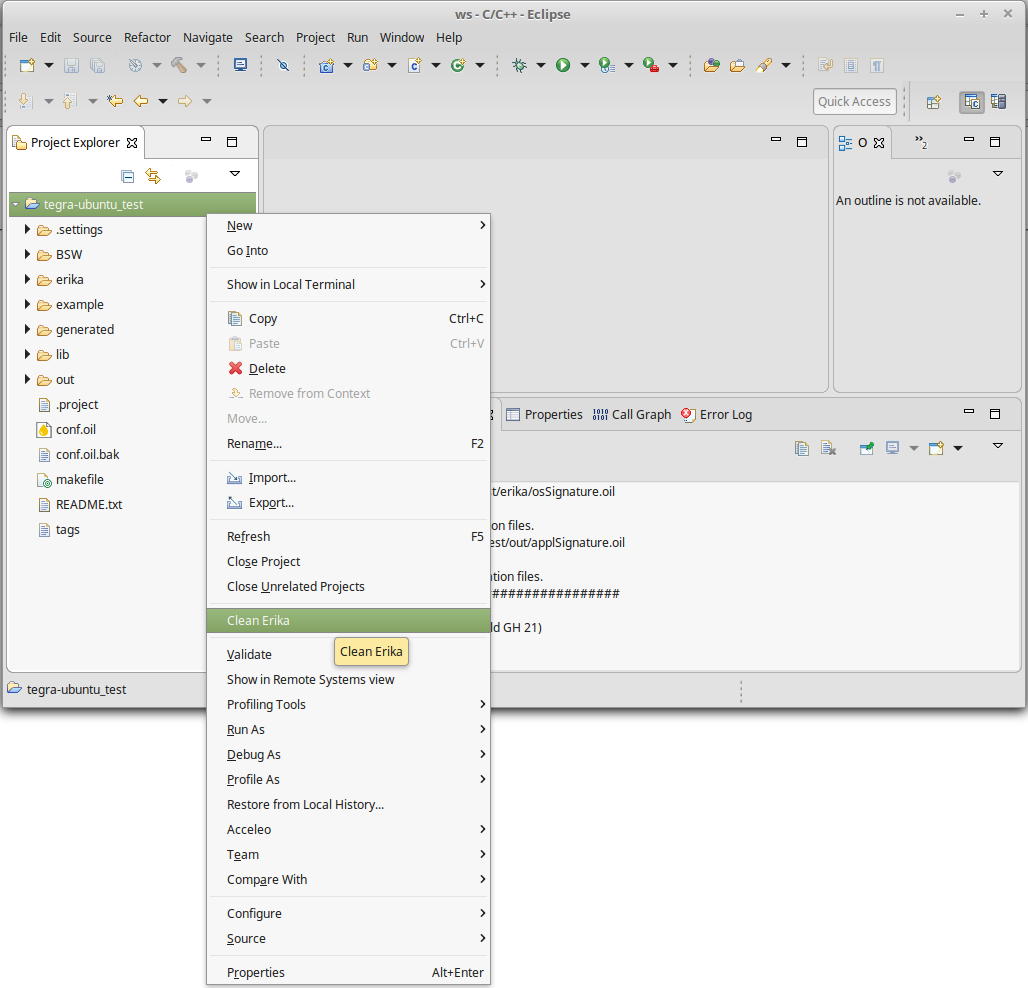Click the New Source Folder icon
Image resolution: width=1028 pixels, height=988 pixels.
point(370,65)
